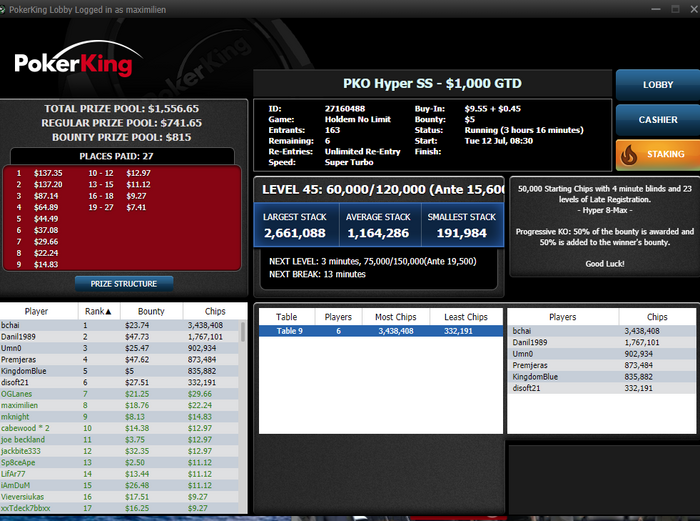Select player iAmDuM
Viewport: 700px width, 521px height.
[x=120, y=485]
